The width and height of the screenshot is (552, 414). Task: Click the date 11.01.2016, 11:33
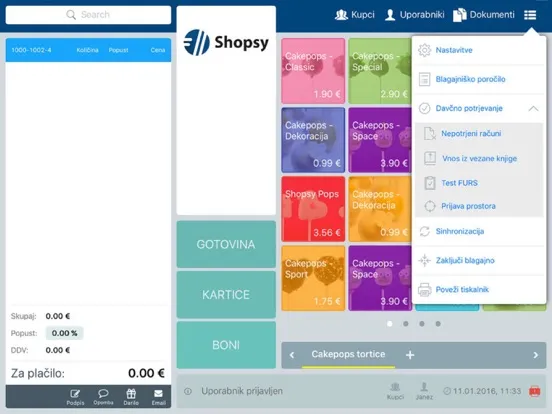tap(487, 391)
